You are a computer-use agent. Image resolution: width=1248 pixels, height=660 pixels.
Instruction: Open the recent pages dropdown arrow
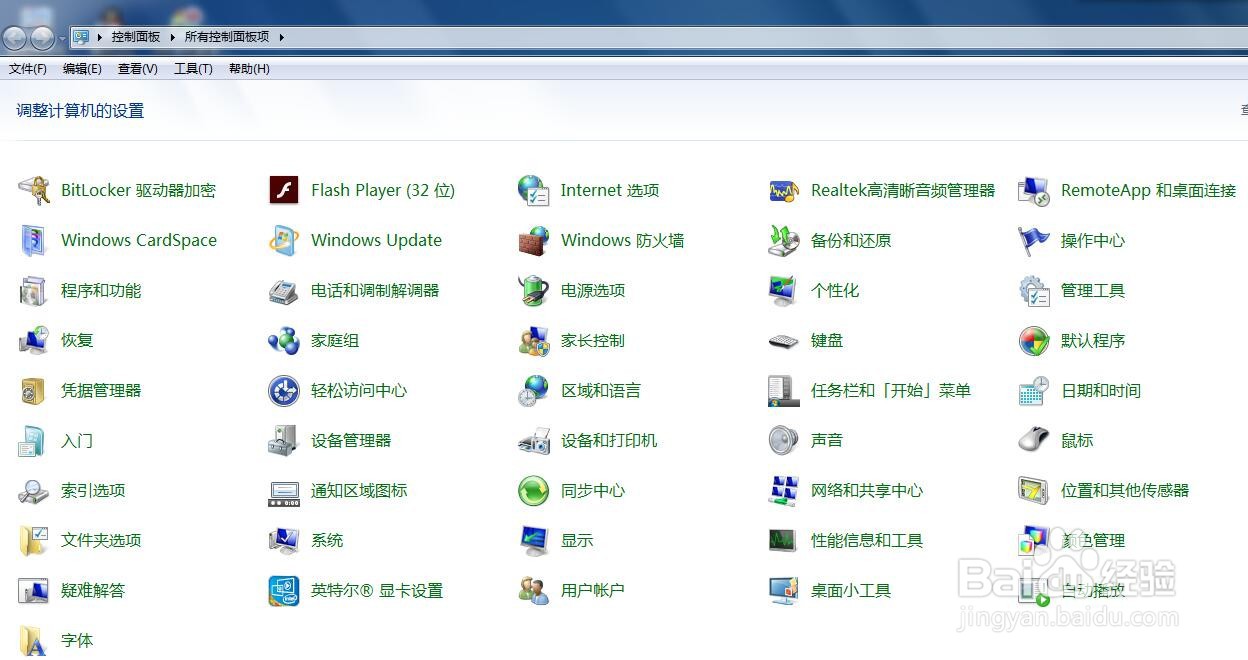click(62, 38)
